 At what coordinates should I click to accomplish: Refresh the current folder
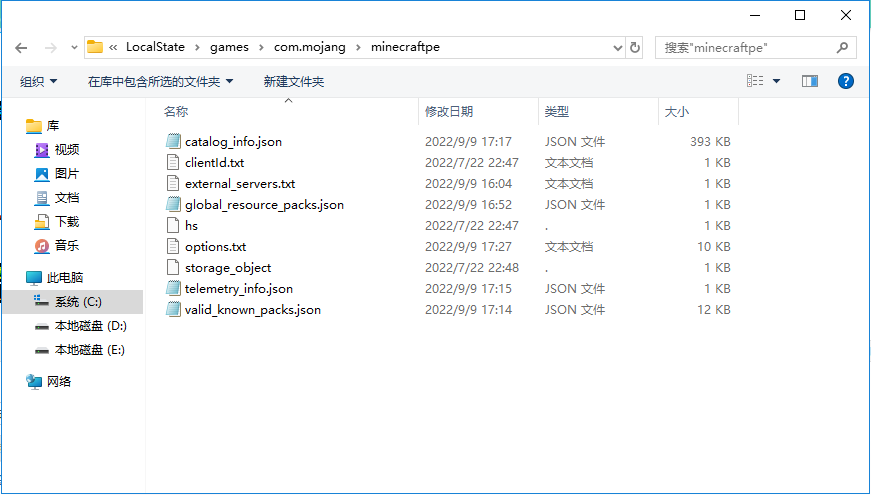pos(634,48)
